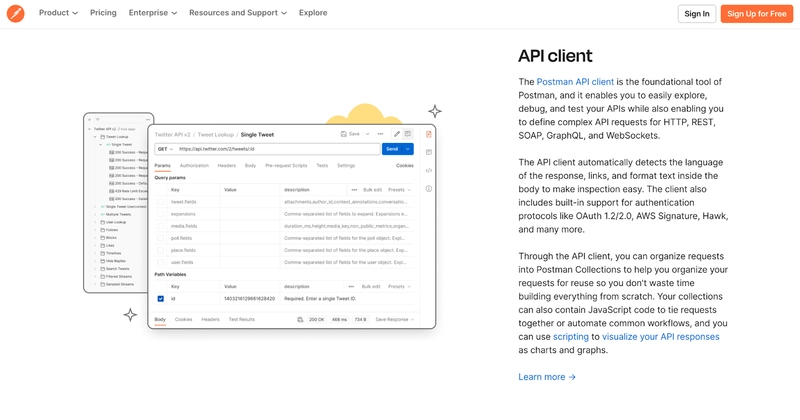Switch to the Authorization tab
The image size is (800, 420).
(194, 166)
